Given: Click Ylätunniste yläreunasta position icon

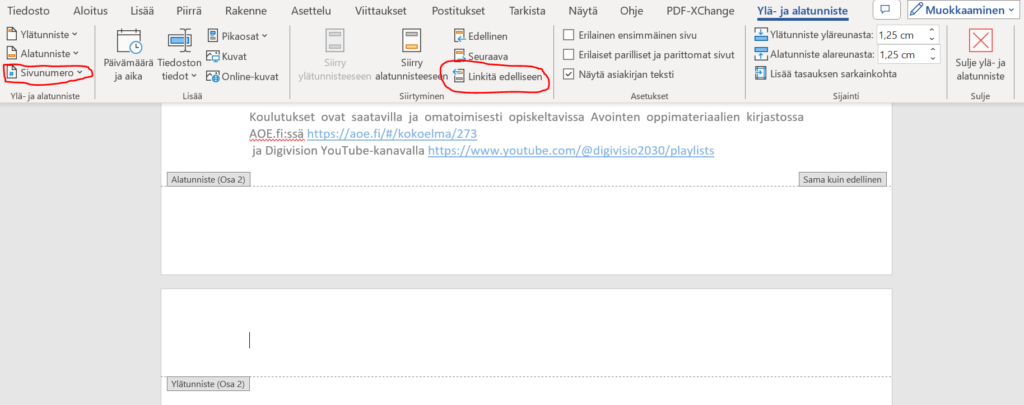Looking at the screenshot, I should (761, 35).
